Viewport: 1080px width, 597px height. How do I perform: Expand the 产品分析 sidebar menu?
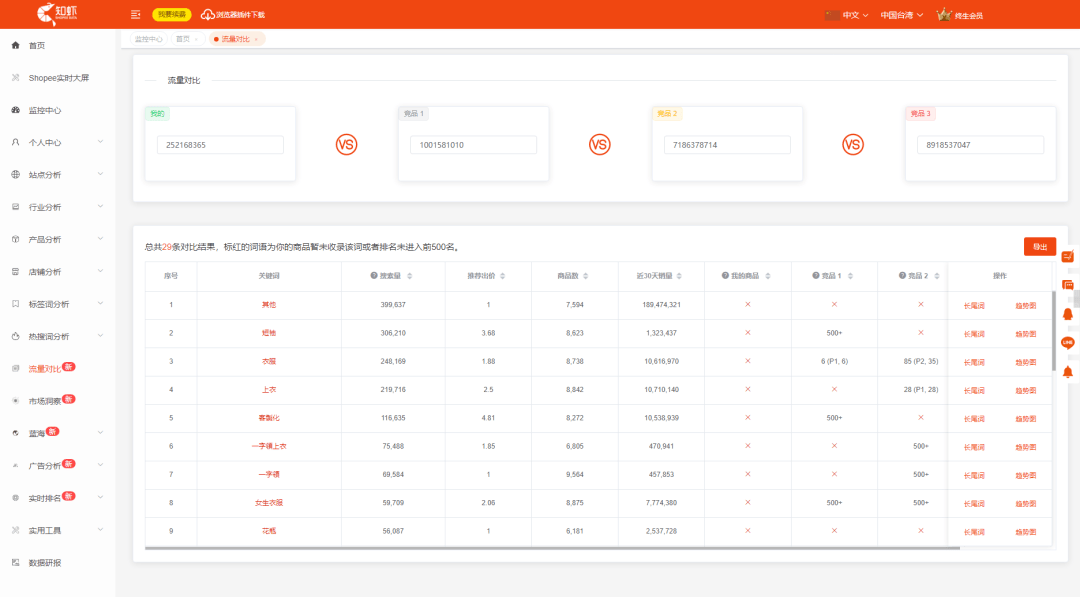pos(57,240)
